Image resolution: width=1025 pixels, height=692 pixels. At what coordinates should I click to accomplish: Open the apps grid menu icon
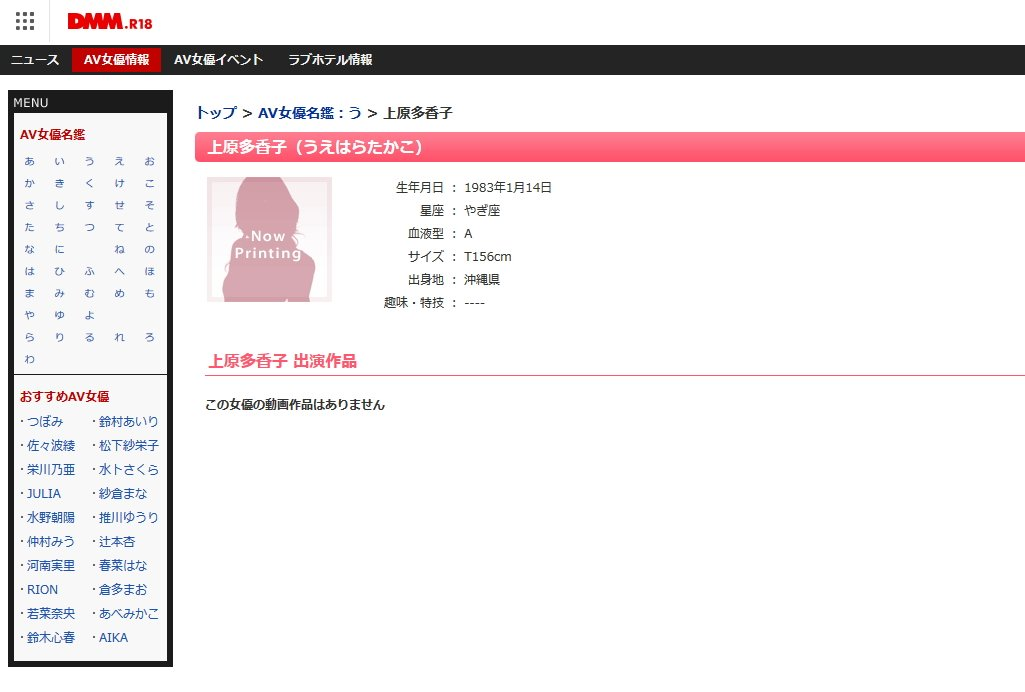[25, 21]
